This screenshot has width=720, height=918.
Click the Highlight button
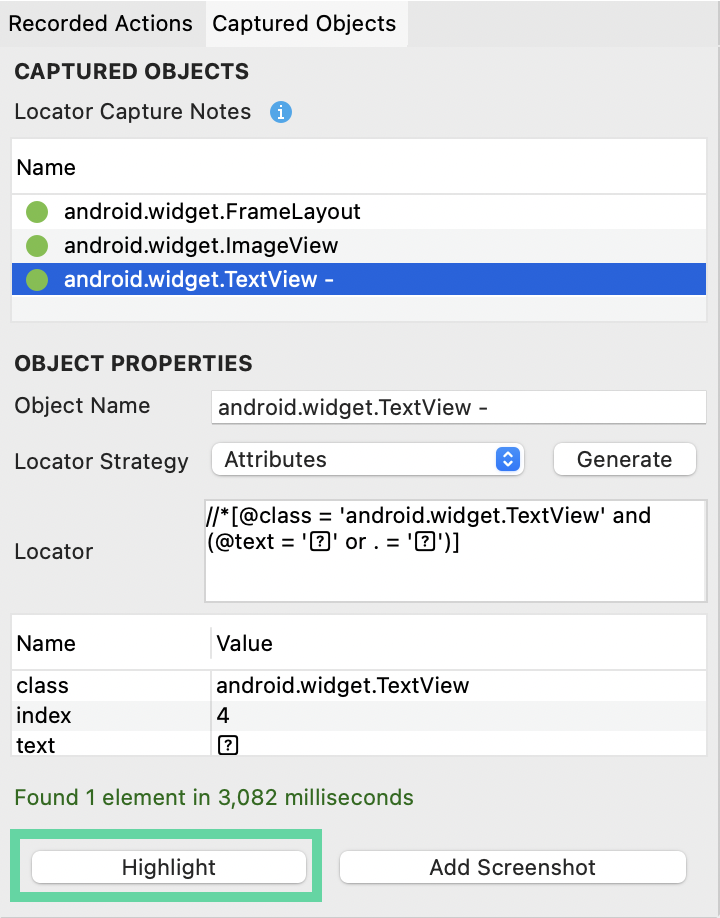(169, 867)
